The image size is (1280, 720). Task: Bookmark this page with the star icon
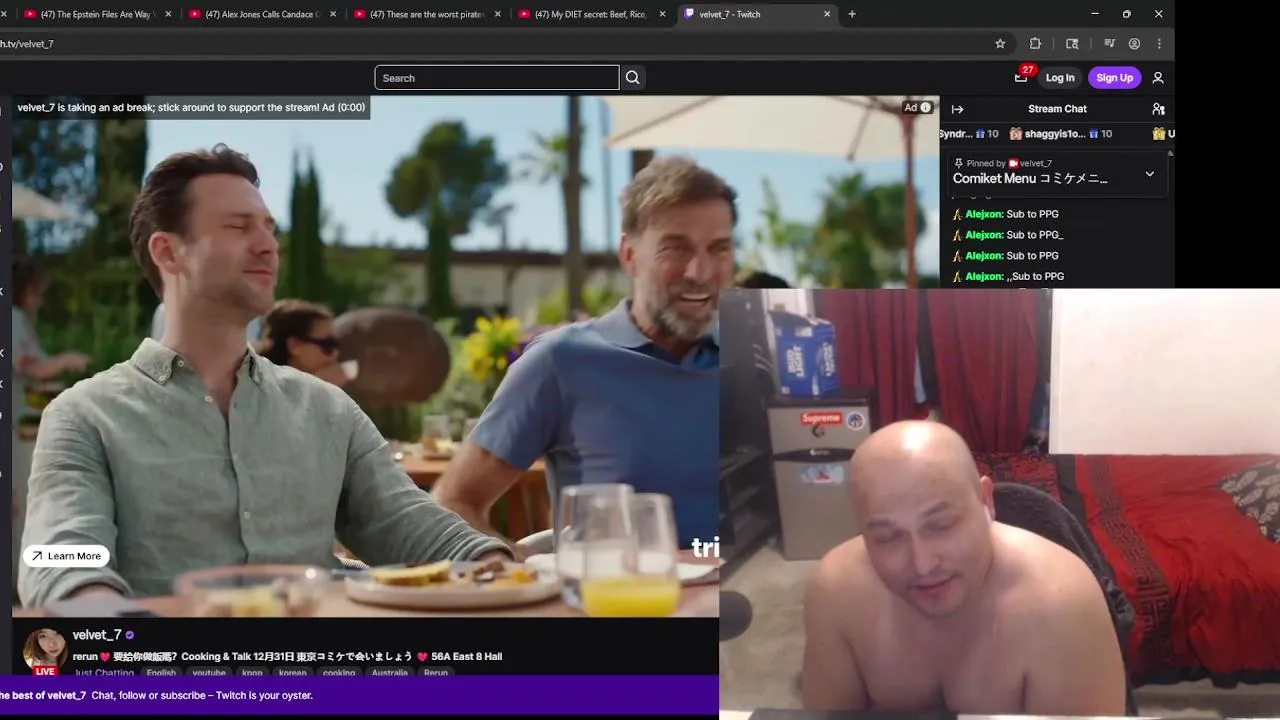(x=1000, y=44)
